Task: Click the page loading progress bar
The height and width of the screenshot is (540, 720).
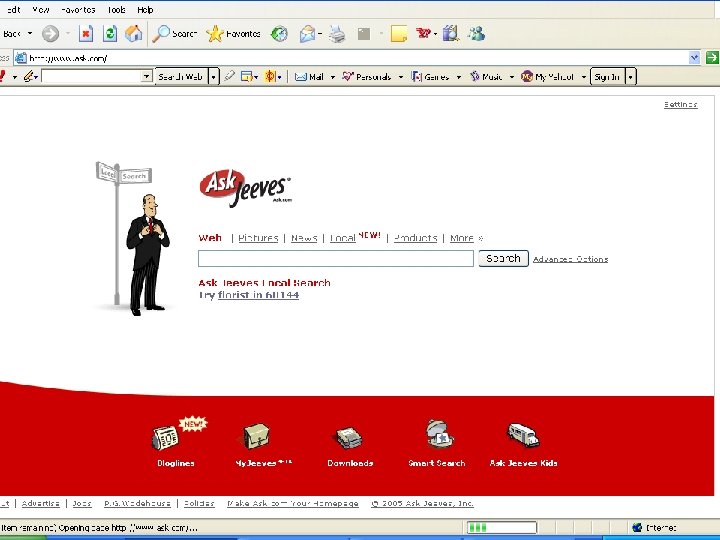Action: 501,527
